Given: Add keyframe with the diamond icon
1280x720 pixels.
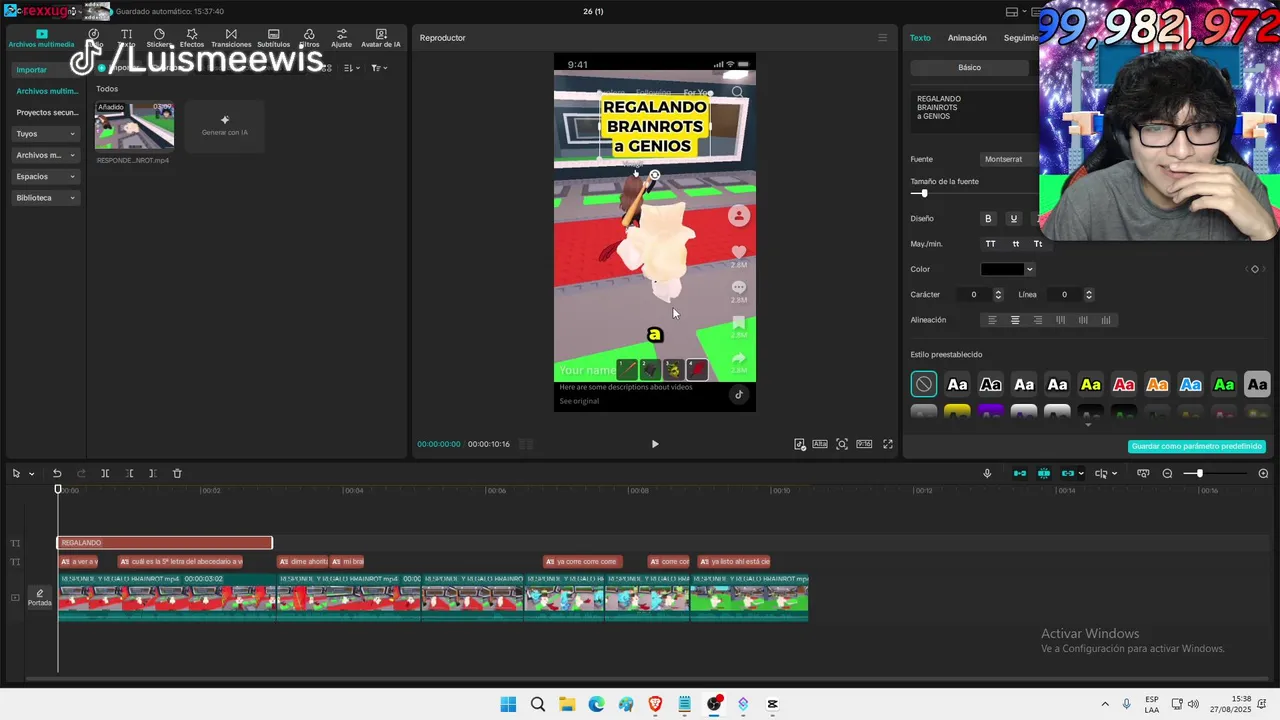Looking at the screenshot, I should (1255, 269).
